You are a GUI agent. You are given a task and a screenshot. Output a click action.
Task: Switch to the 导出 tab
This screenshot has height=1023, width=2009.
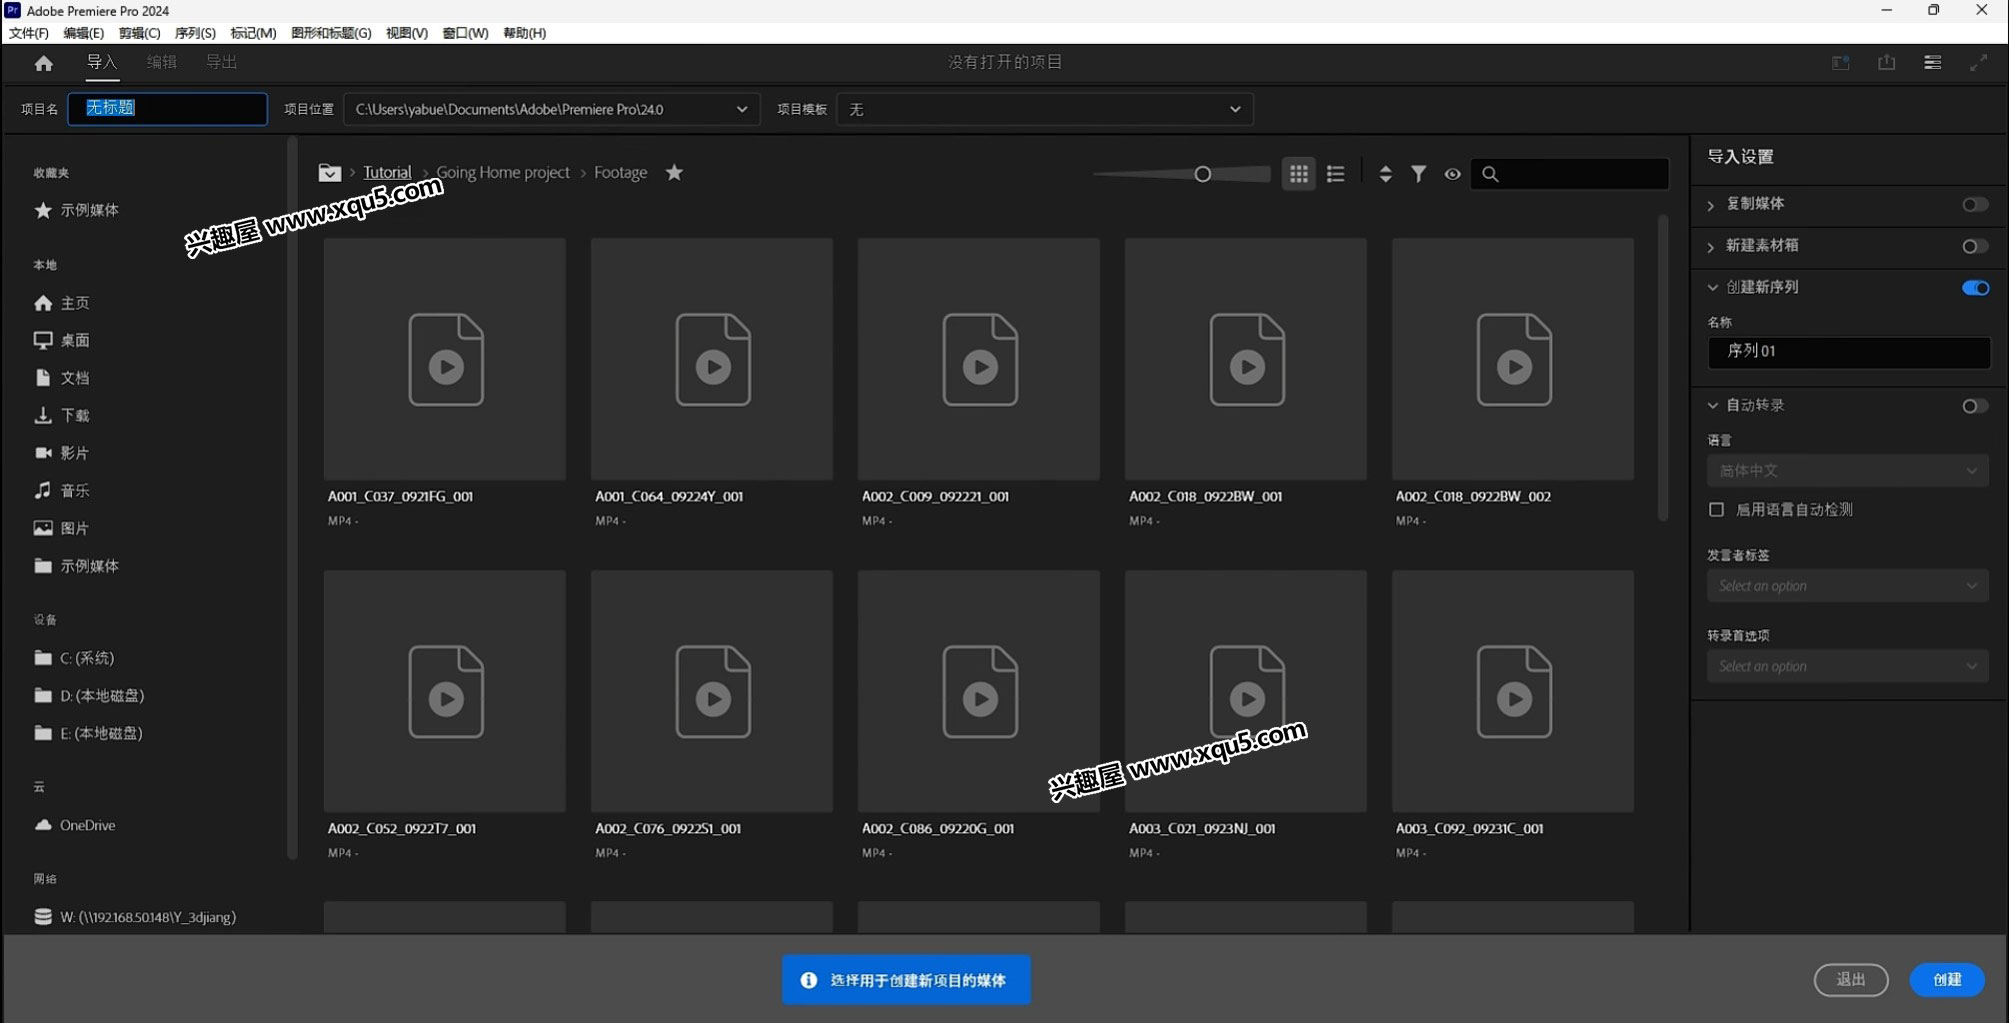coord(221,62)
